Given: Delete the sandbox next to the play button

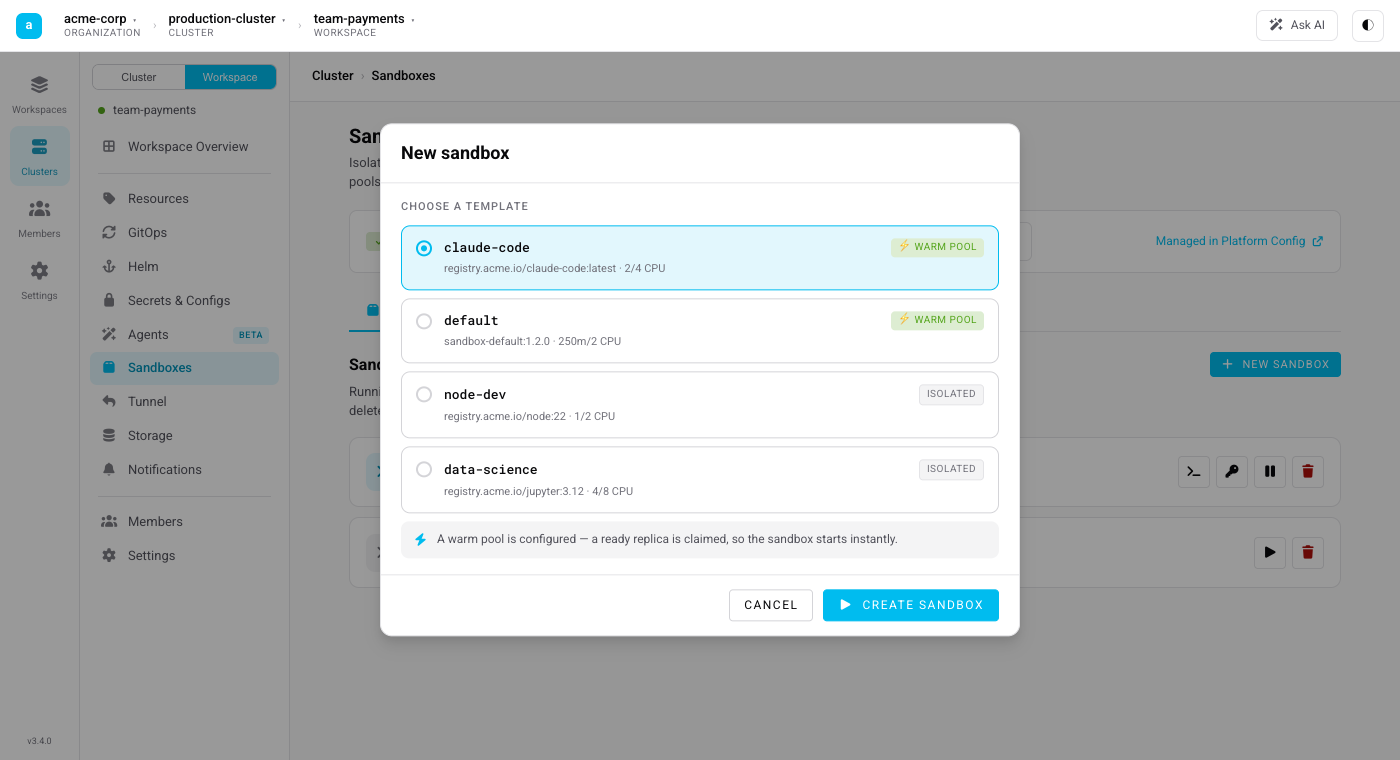Looking at the screenshot, I should 1308,552.
